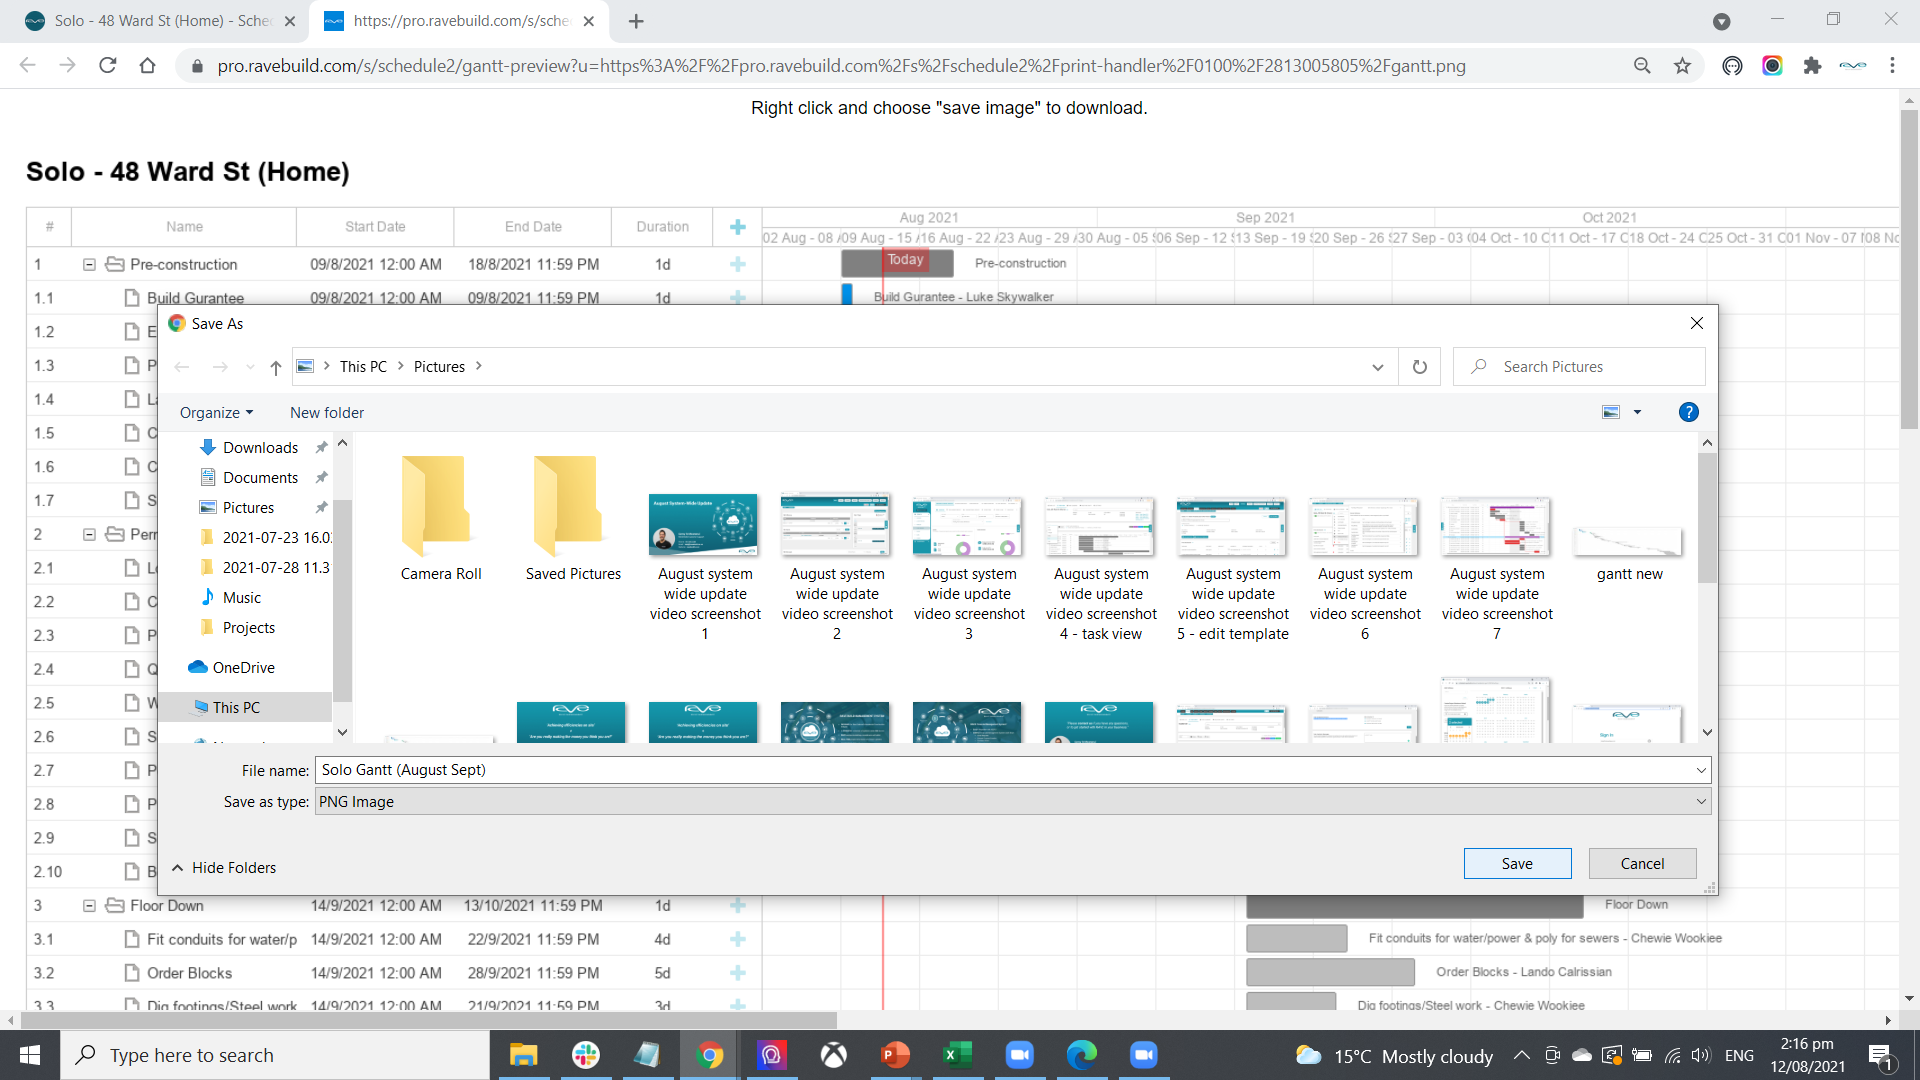
Task: Expand the Organize menu
Action: coord(216,413)
